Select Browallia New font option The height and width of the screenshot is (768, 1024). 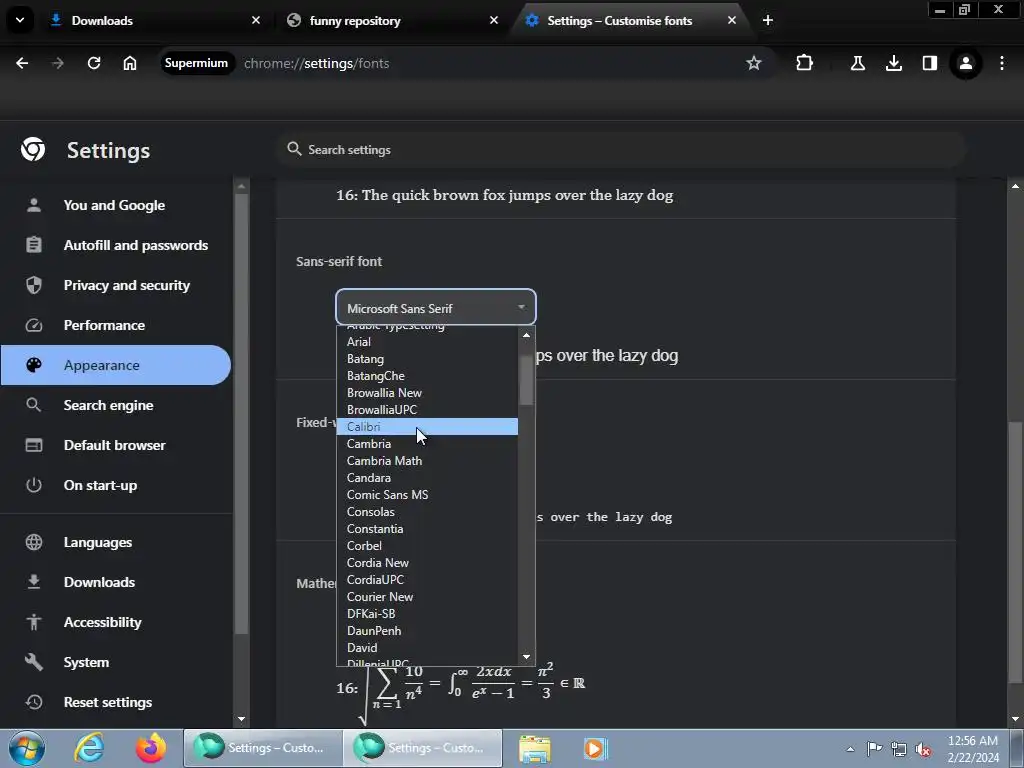coord(427,392)
